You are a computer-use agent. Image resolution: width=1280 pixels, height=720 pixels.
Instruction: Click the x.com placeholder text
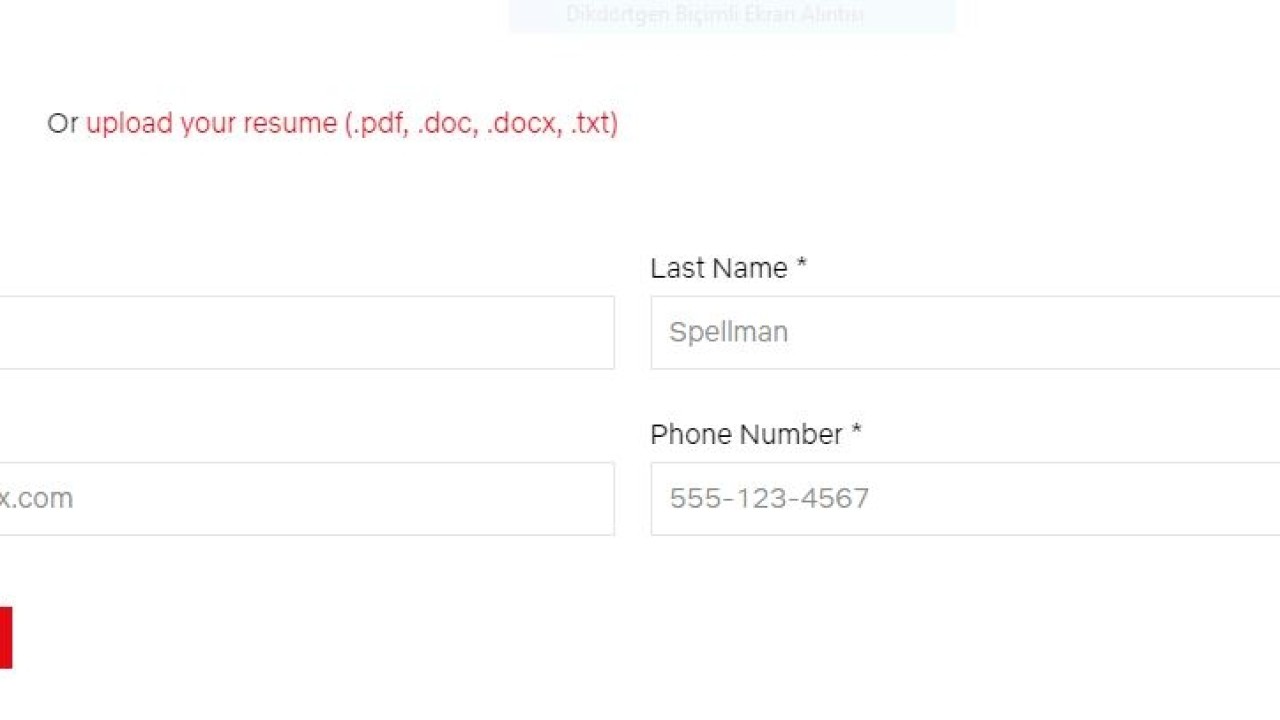tap(37, 498)
